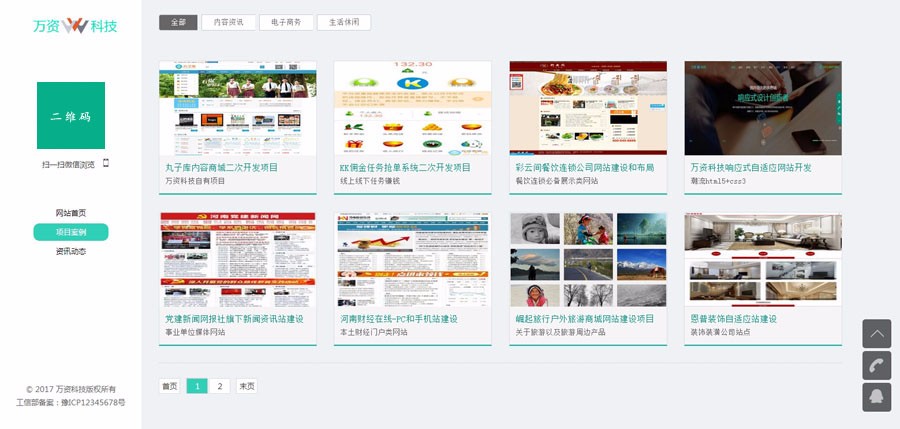The height and width of the screenshot is (429, 900).
Task: Open 丸子库内容商城 project thumbnail
Action: [238, 108]
